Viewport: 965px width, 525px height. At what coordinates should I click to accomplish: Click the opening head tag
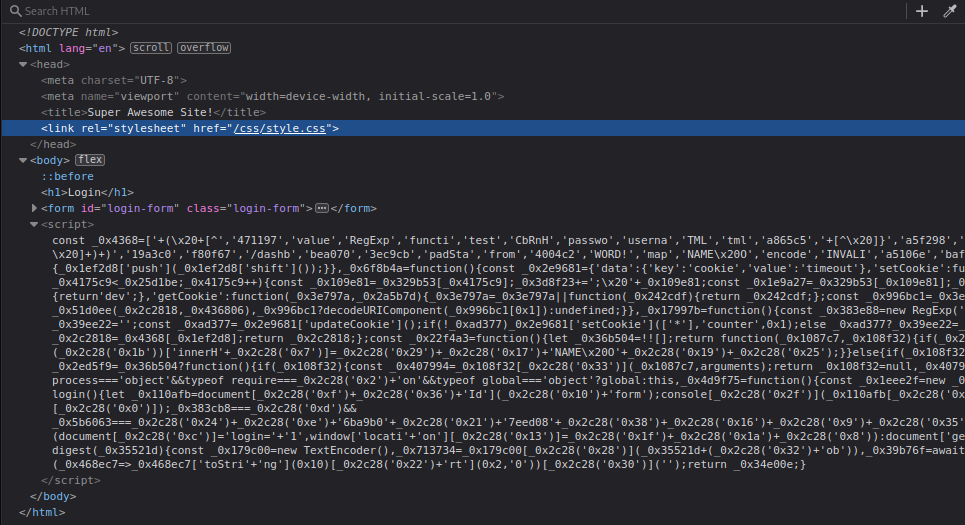point(50,64)
